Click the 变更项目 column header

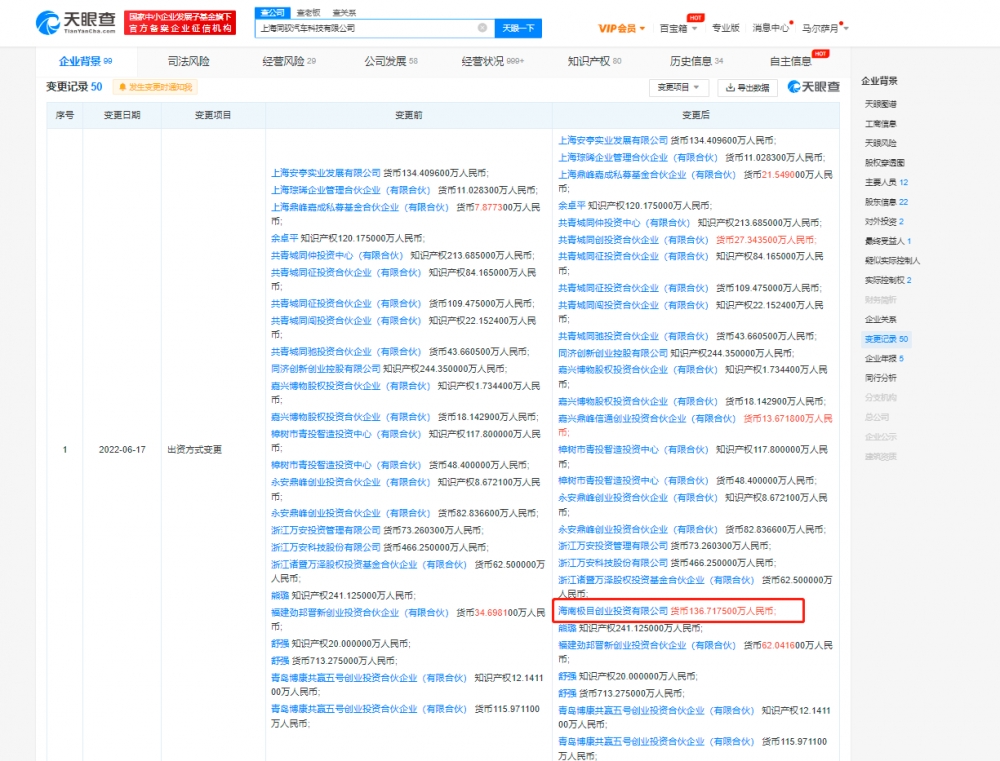coord(213,115)
